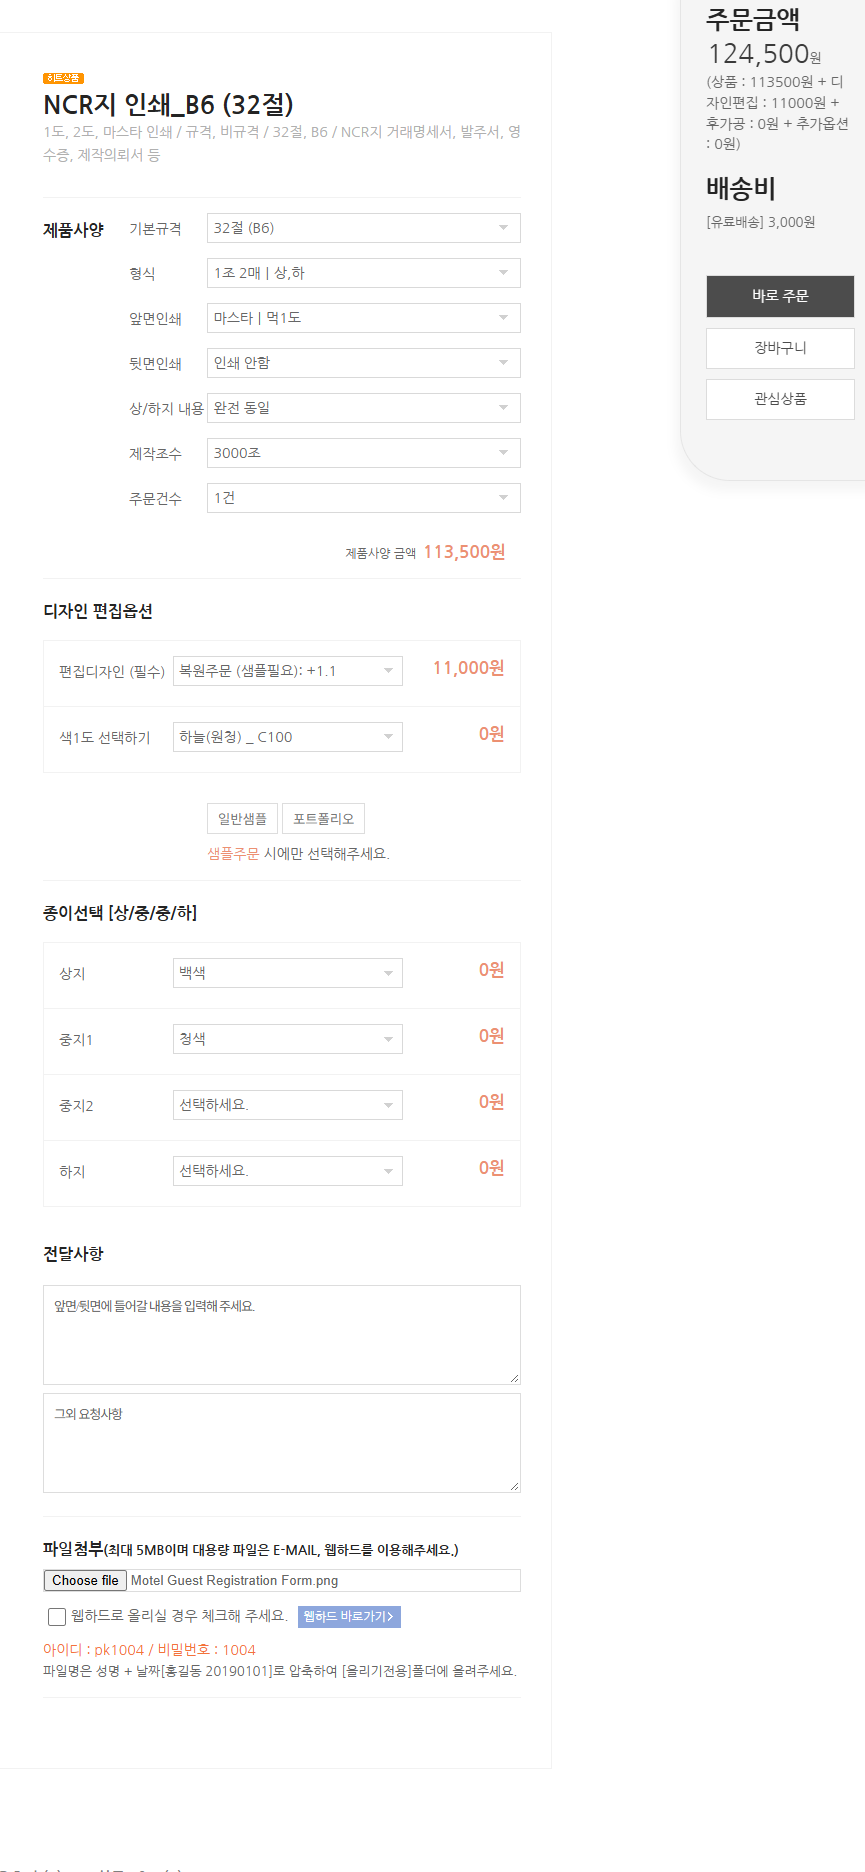Expand the 상/하지 내용 dropdown

(363, 408)
